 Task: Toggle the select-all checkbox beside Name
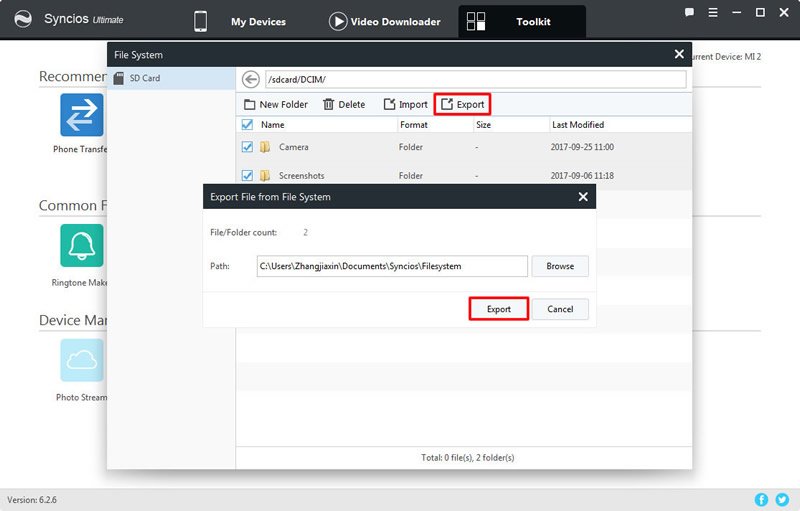tap(247, 124)
